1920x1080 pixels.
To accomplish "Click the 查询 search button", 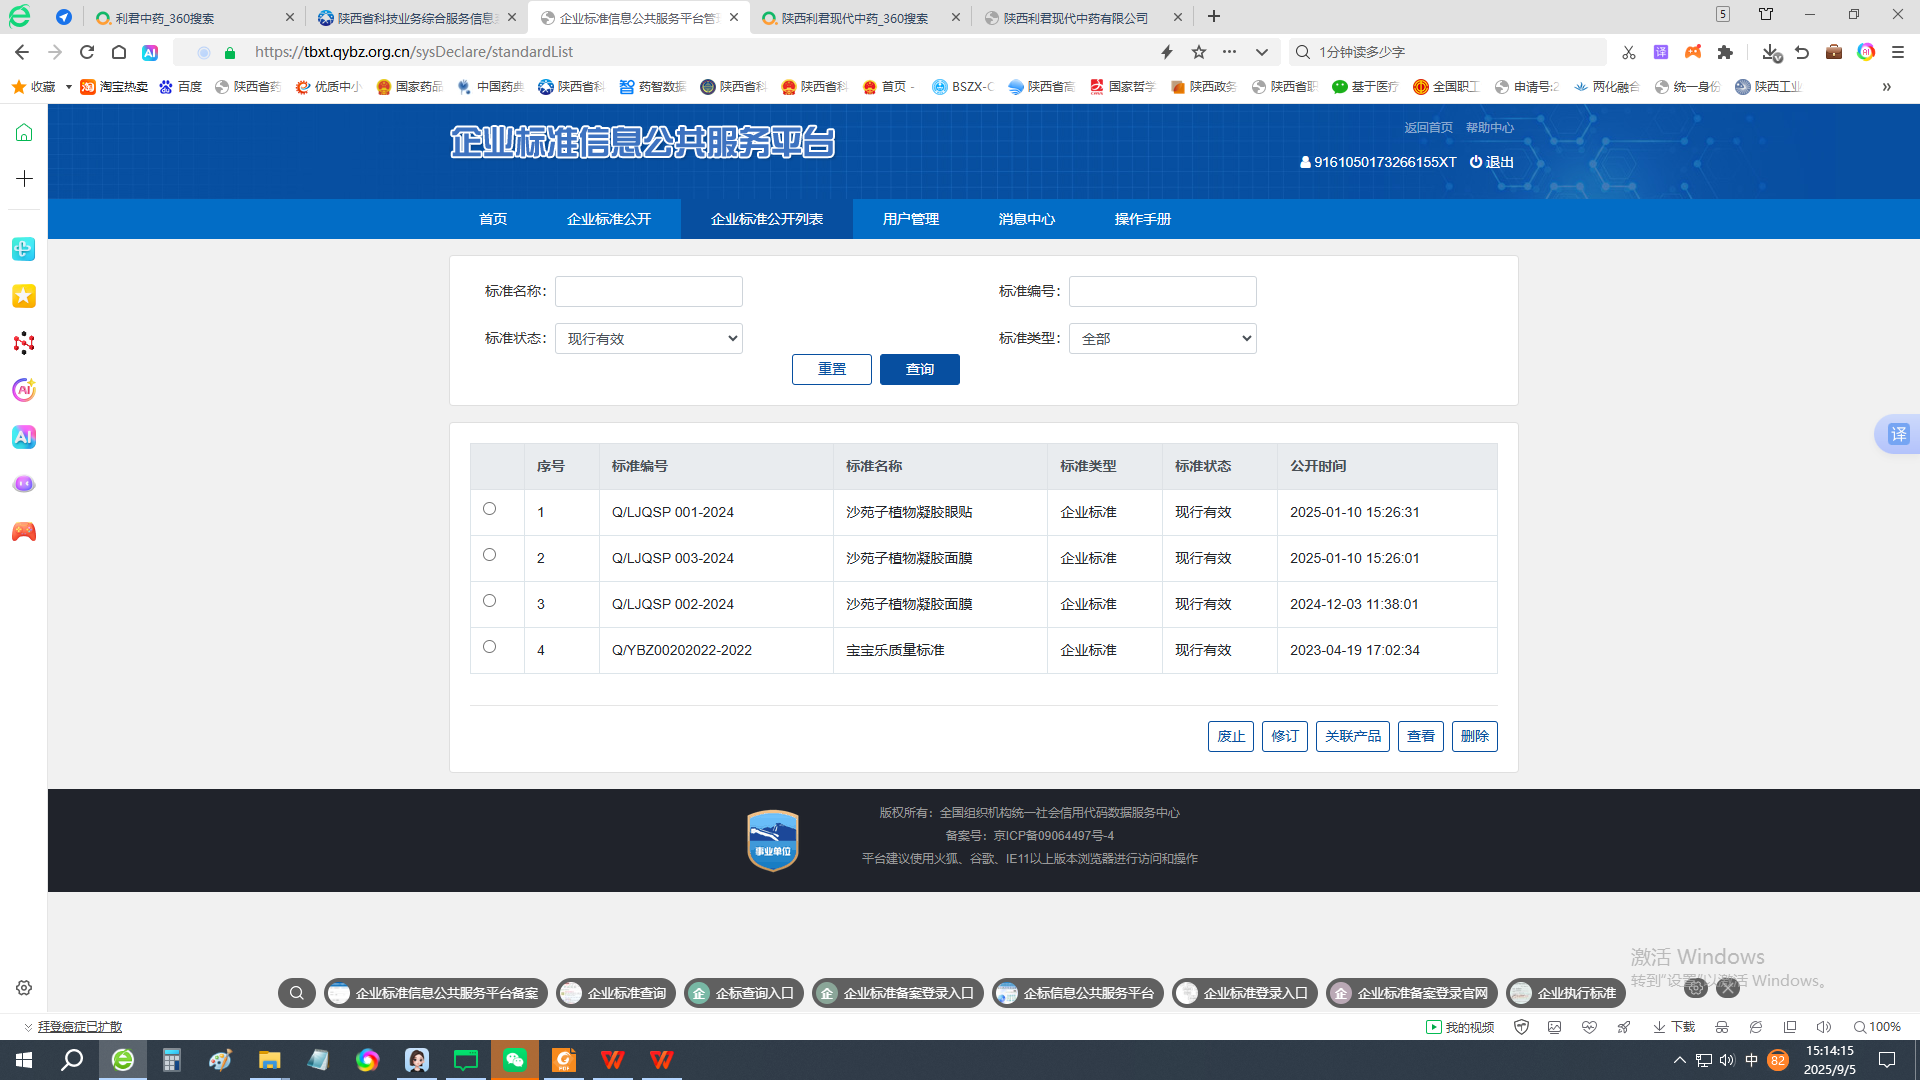I will pyautogui.click(x=919, y=370).
